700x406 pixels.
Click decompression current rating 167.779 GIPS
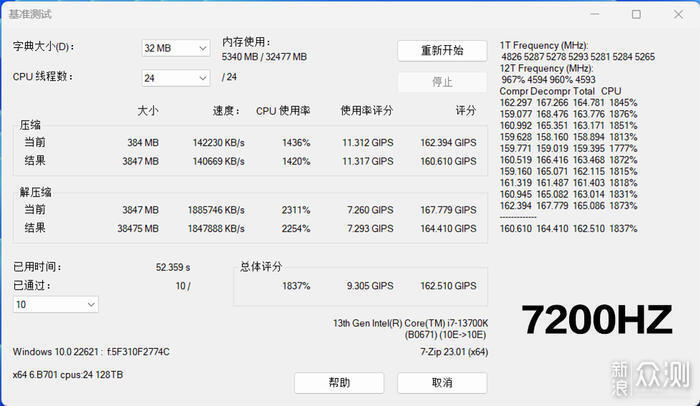click(448, 210)
